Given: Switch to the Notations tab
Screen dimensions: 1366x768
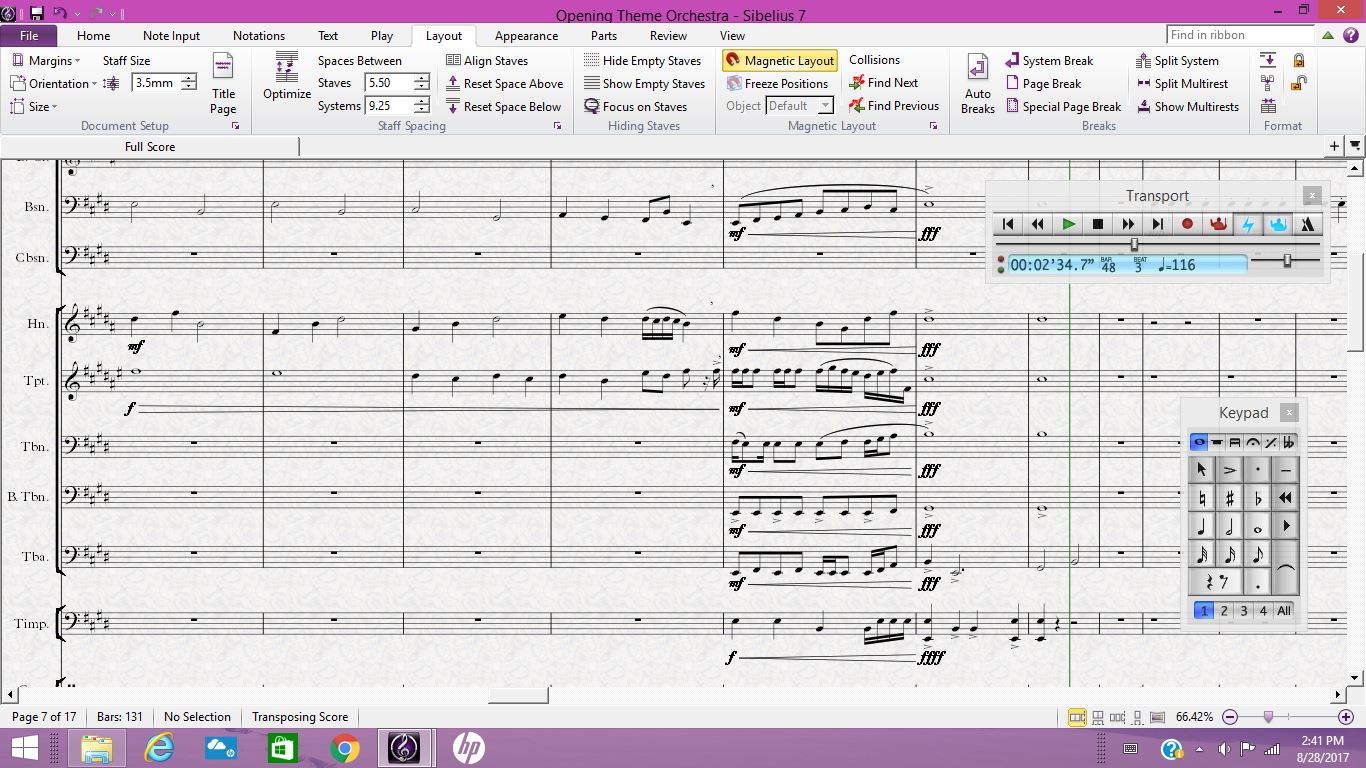Looking at the screenshot, I should [x=259, y=36].
